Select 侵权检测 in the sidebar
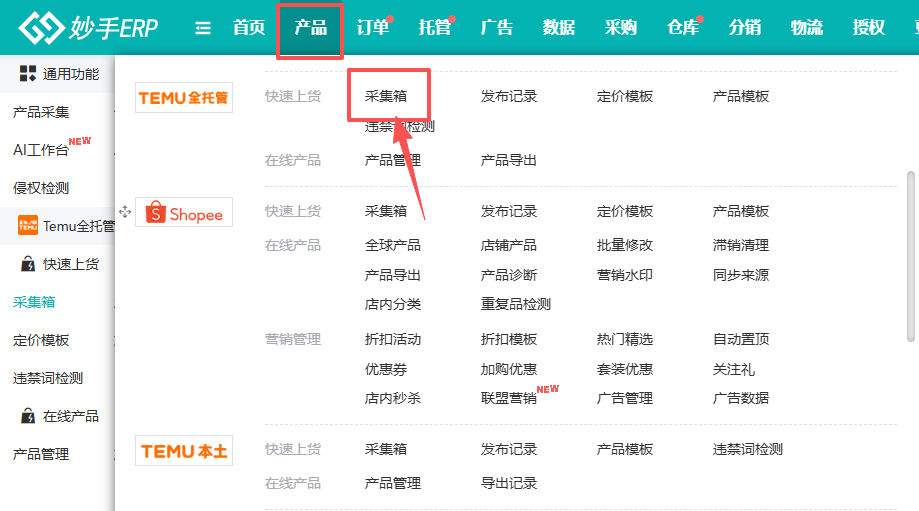Screen dimensions: 919x511 [41, 188]
